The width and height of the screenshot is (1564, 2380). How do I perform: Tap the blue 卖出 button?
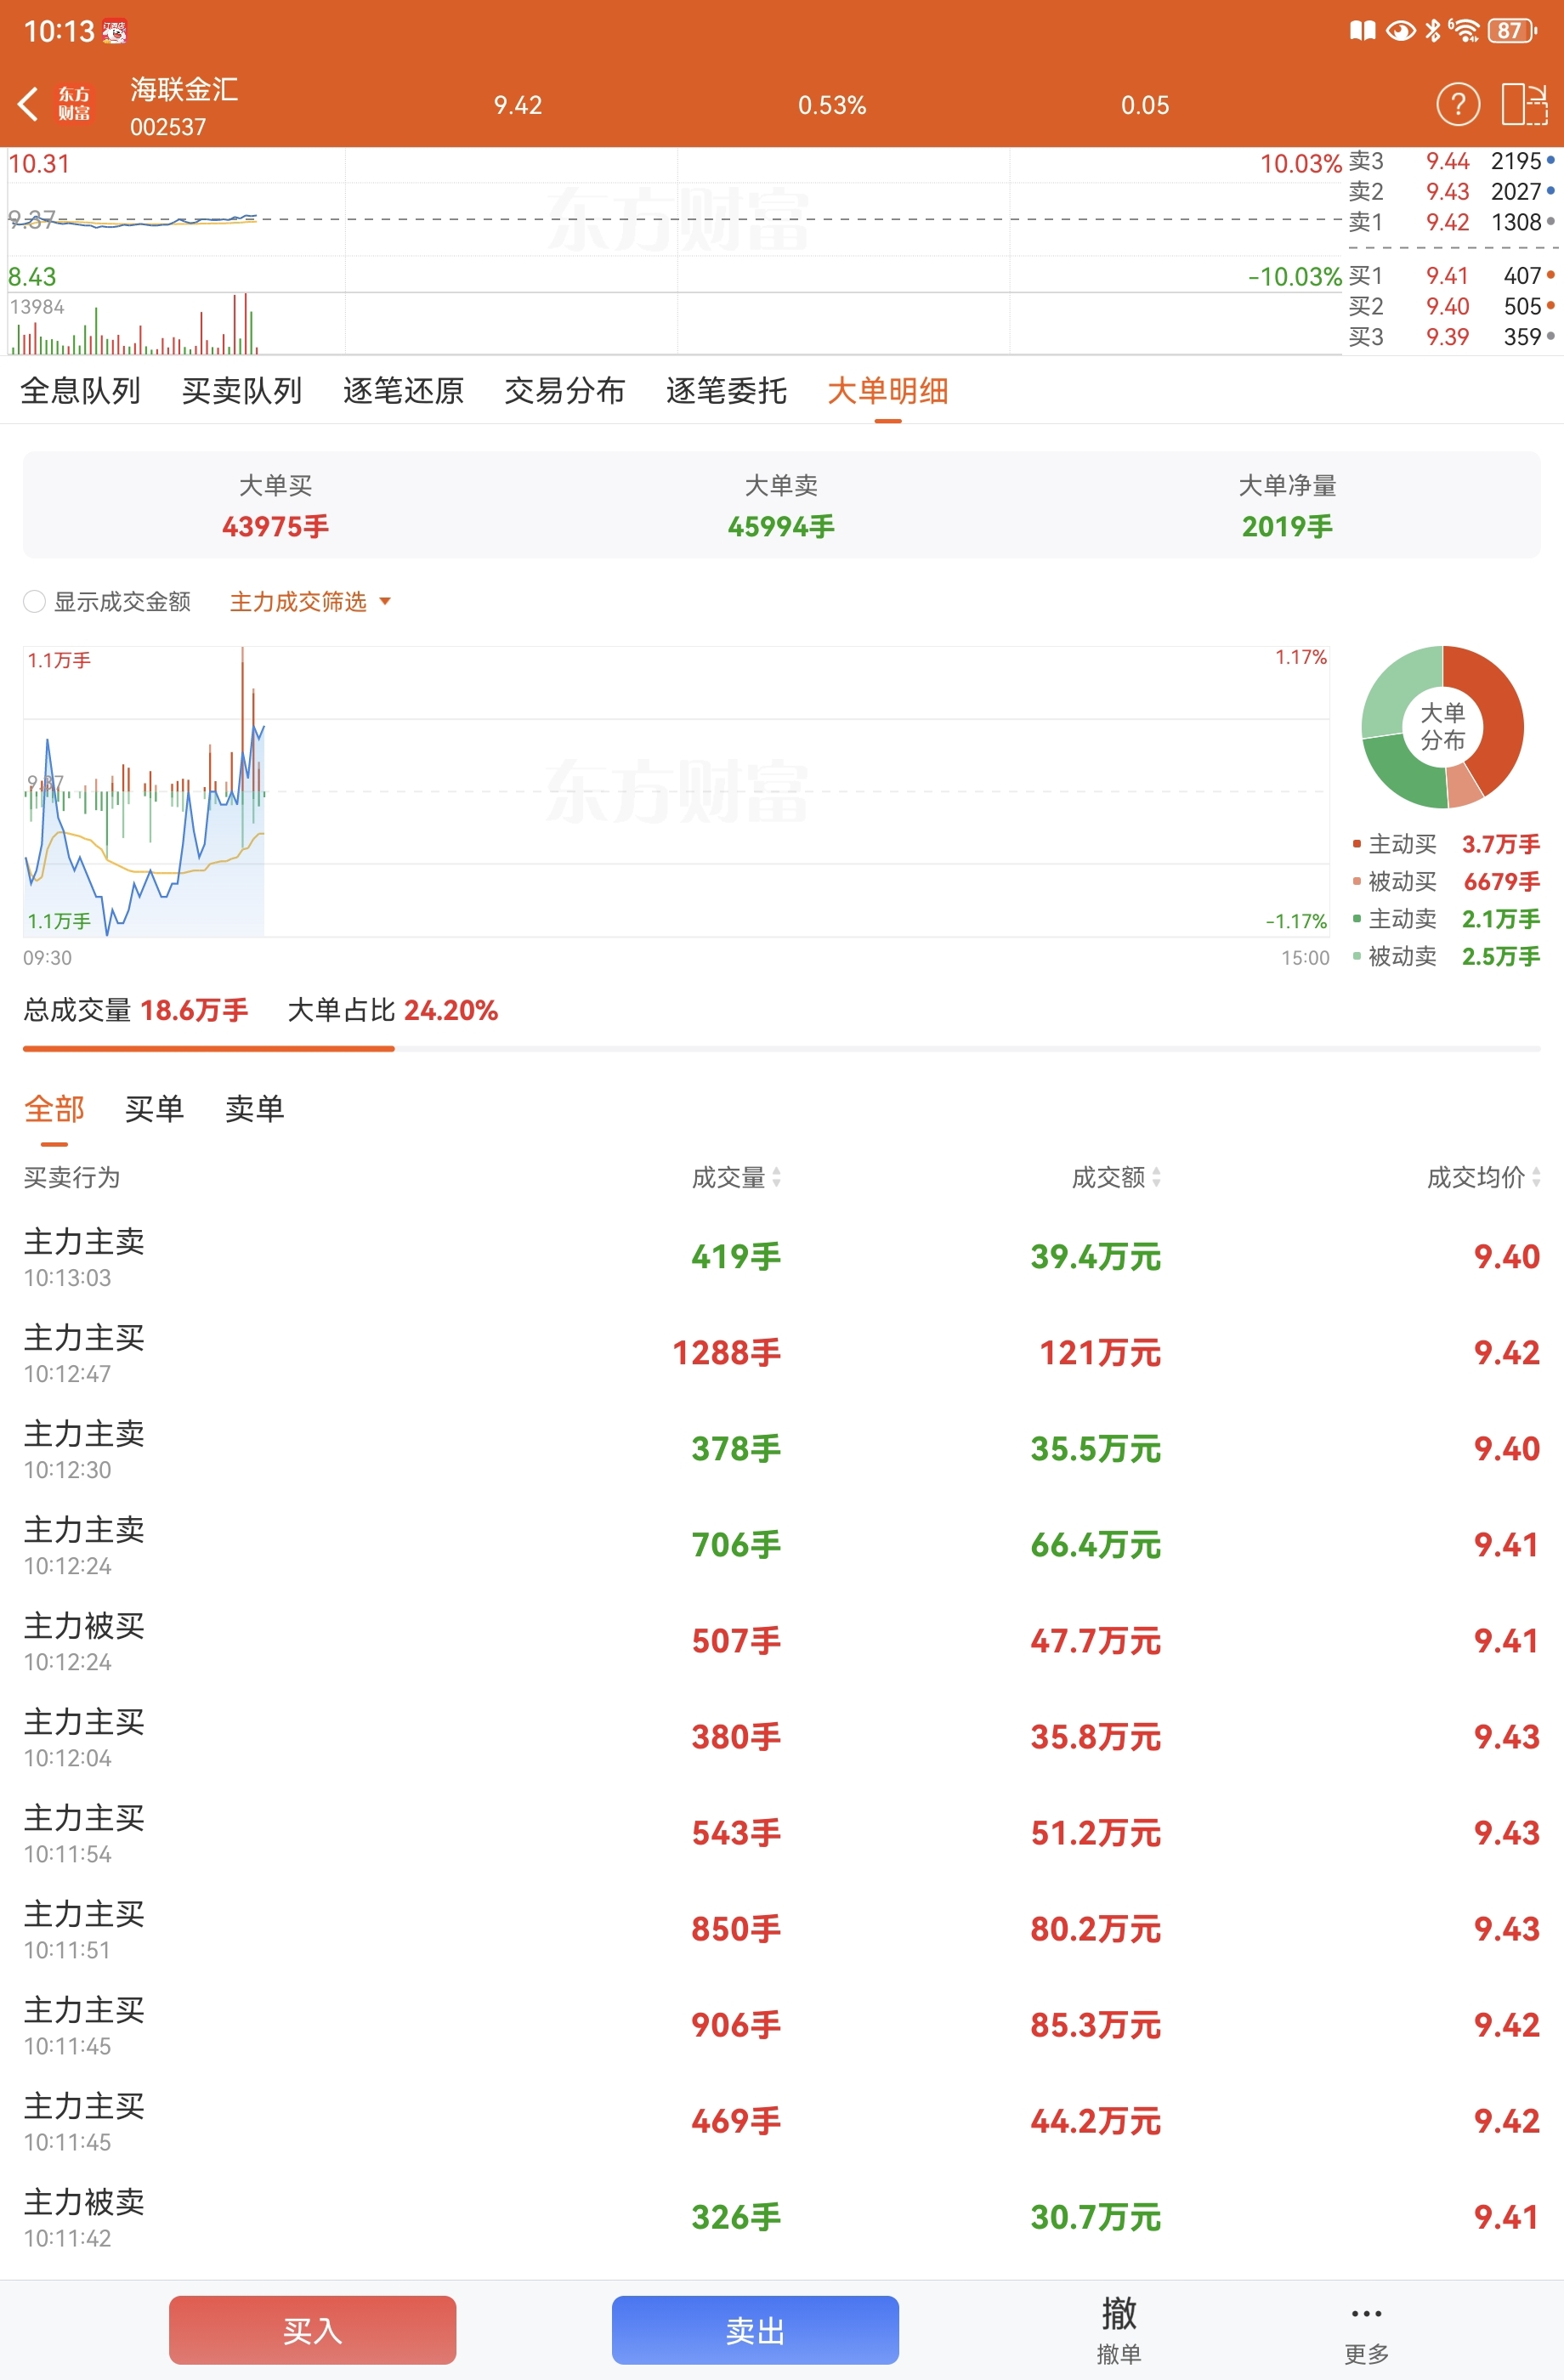click(x=755, y=2330)
